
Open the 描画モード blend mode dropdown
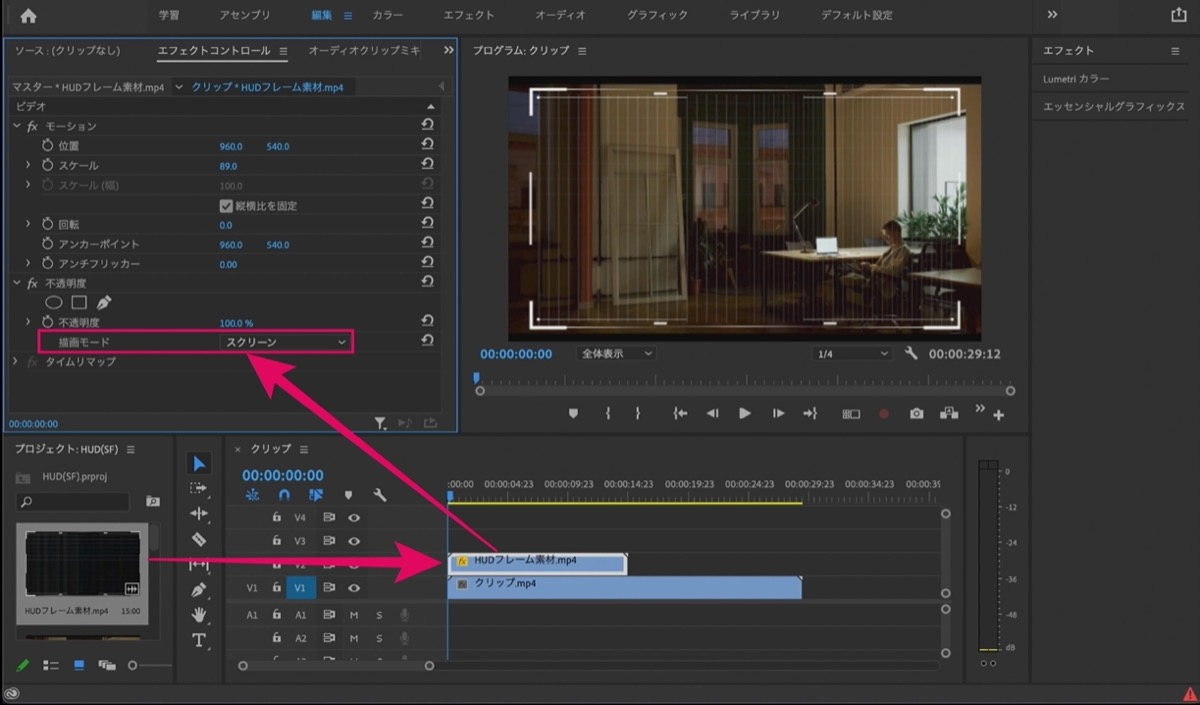point(285,342)
